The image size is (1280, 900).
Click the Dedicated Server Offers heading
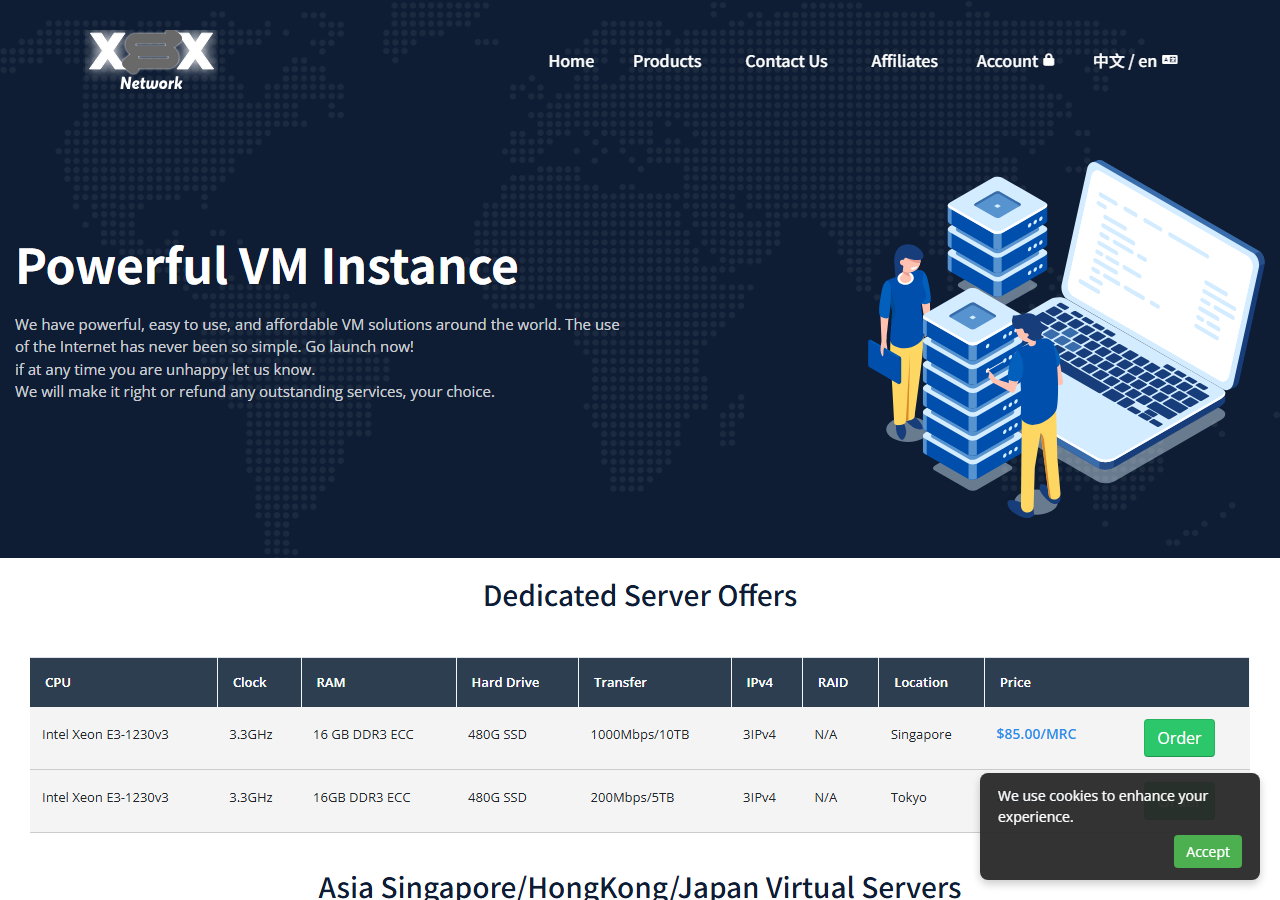tap(640, 595)
